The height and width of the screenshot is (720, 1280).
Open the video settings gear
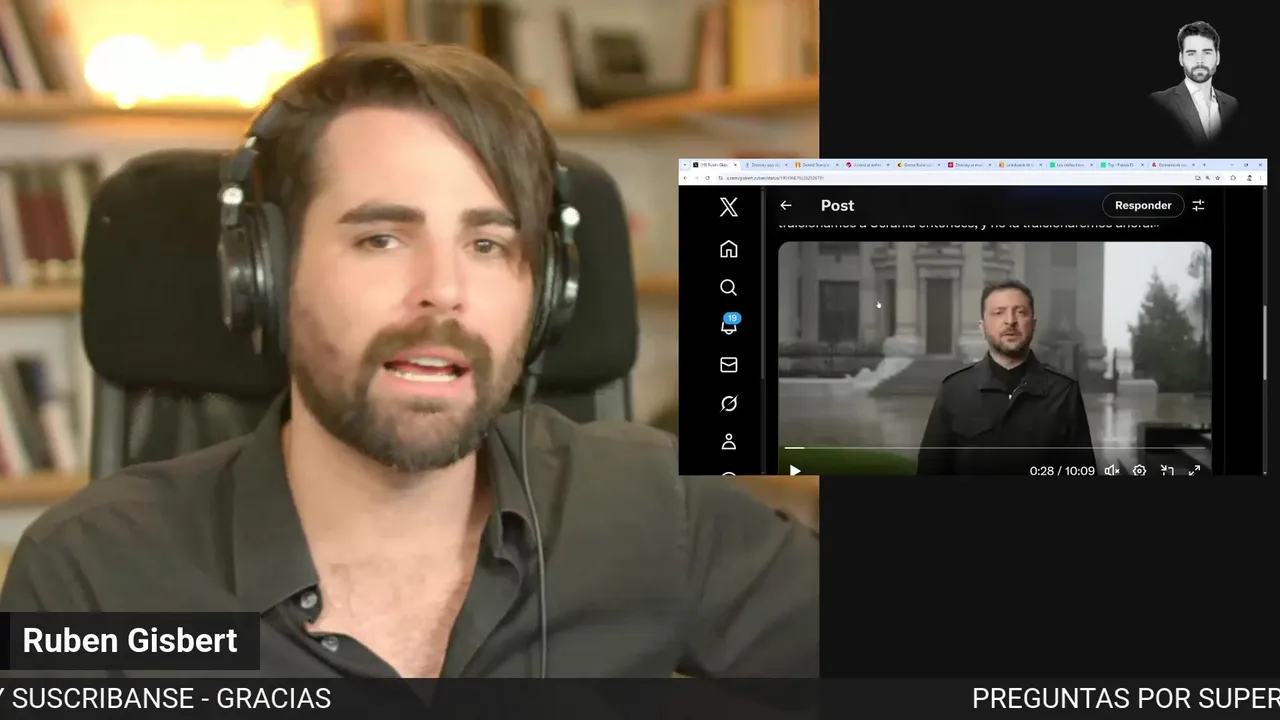pos(1139,470)
